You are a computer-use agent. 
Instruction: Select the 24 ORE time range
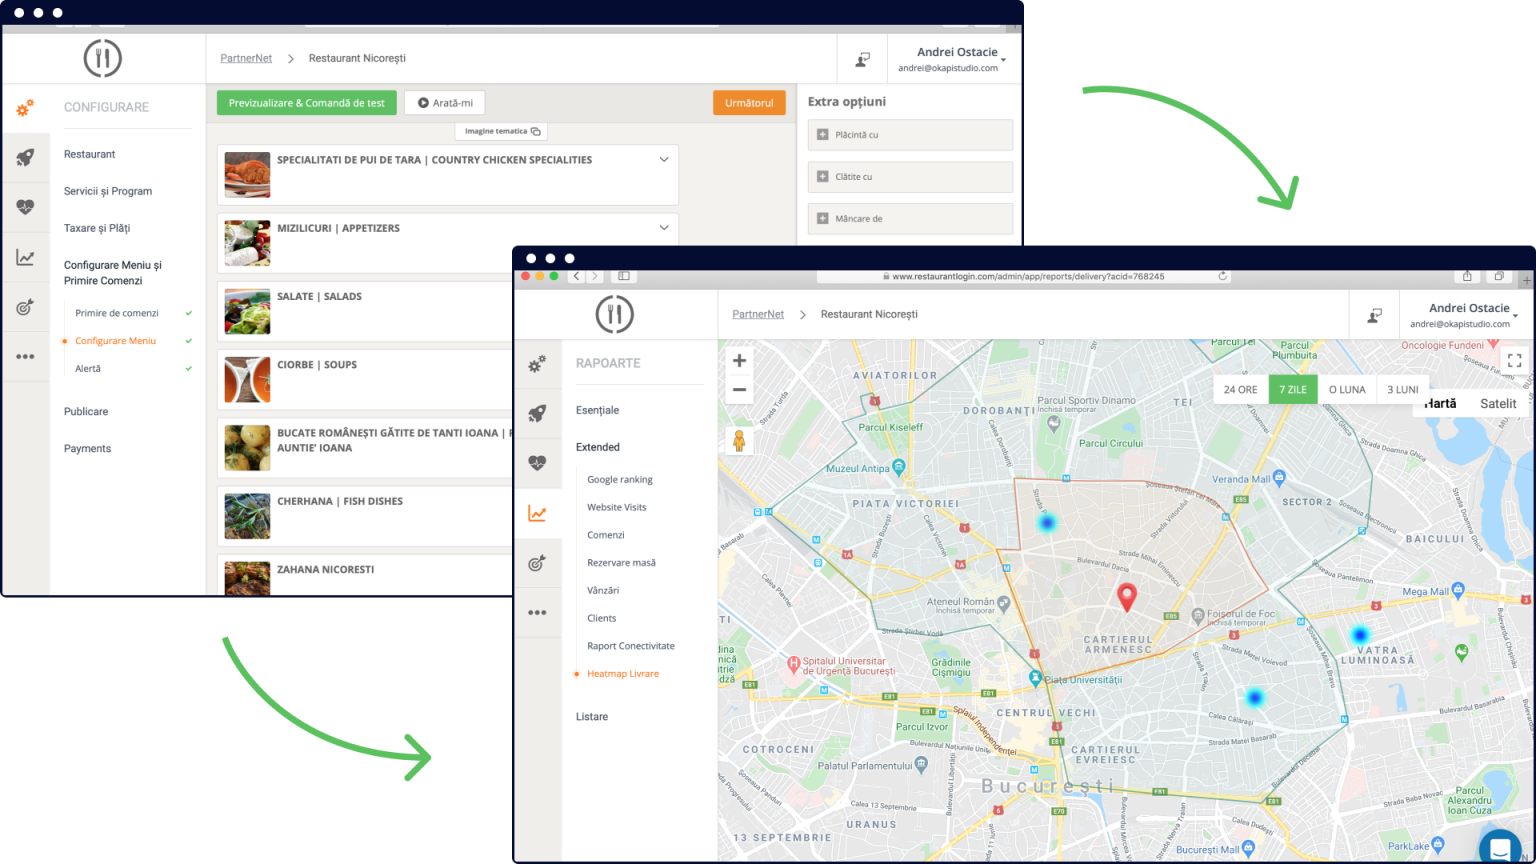pos(1240,390)
